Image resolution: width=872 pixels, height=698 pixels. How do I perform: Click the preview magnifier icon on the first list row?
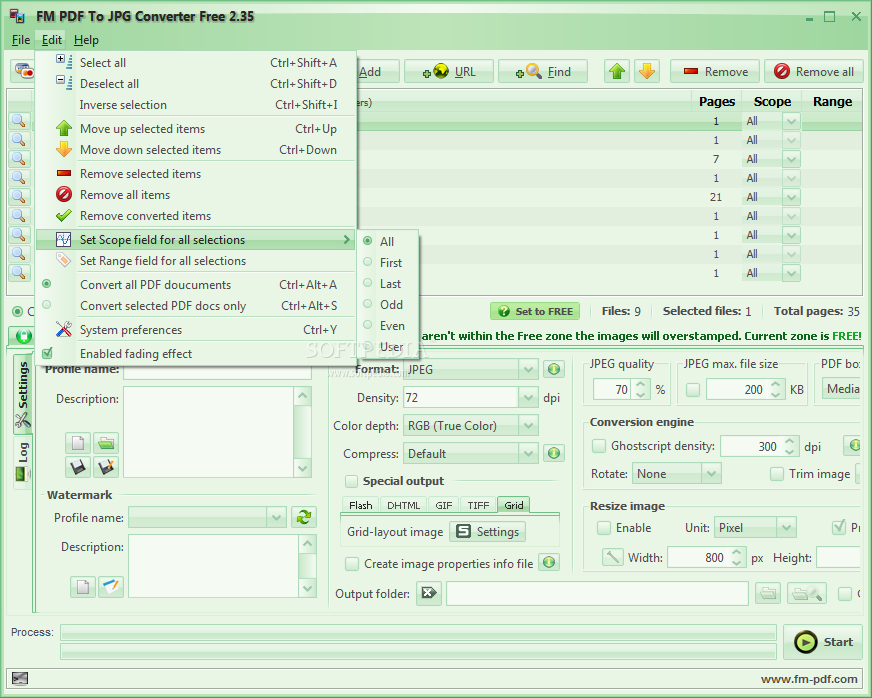[x=19, y=121]
